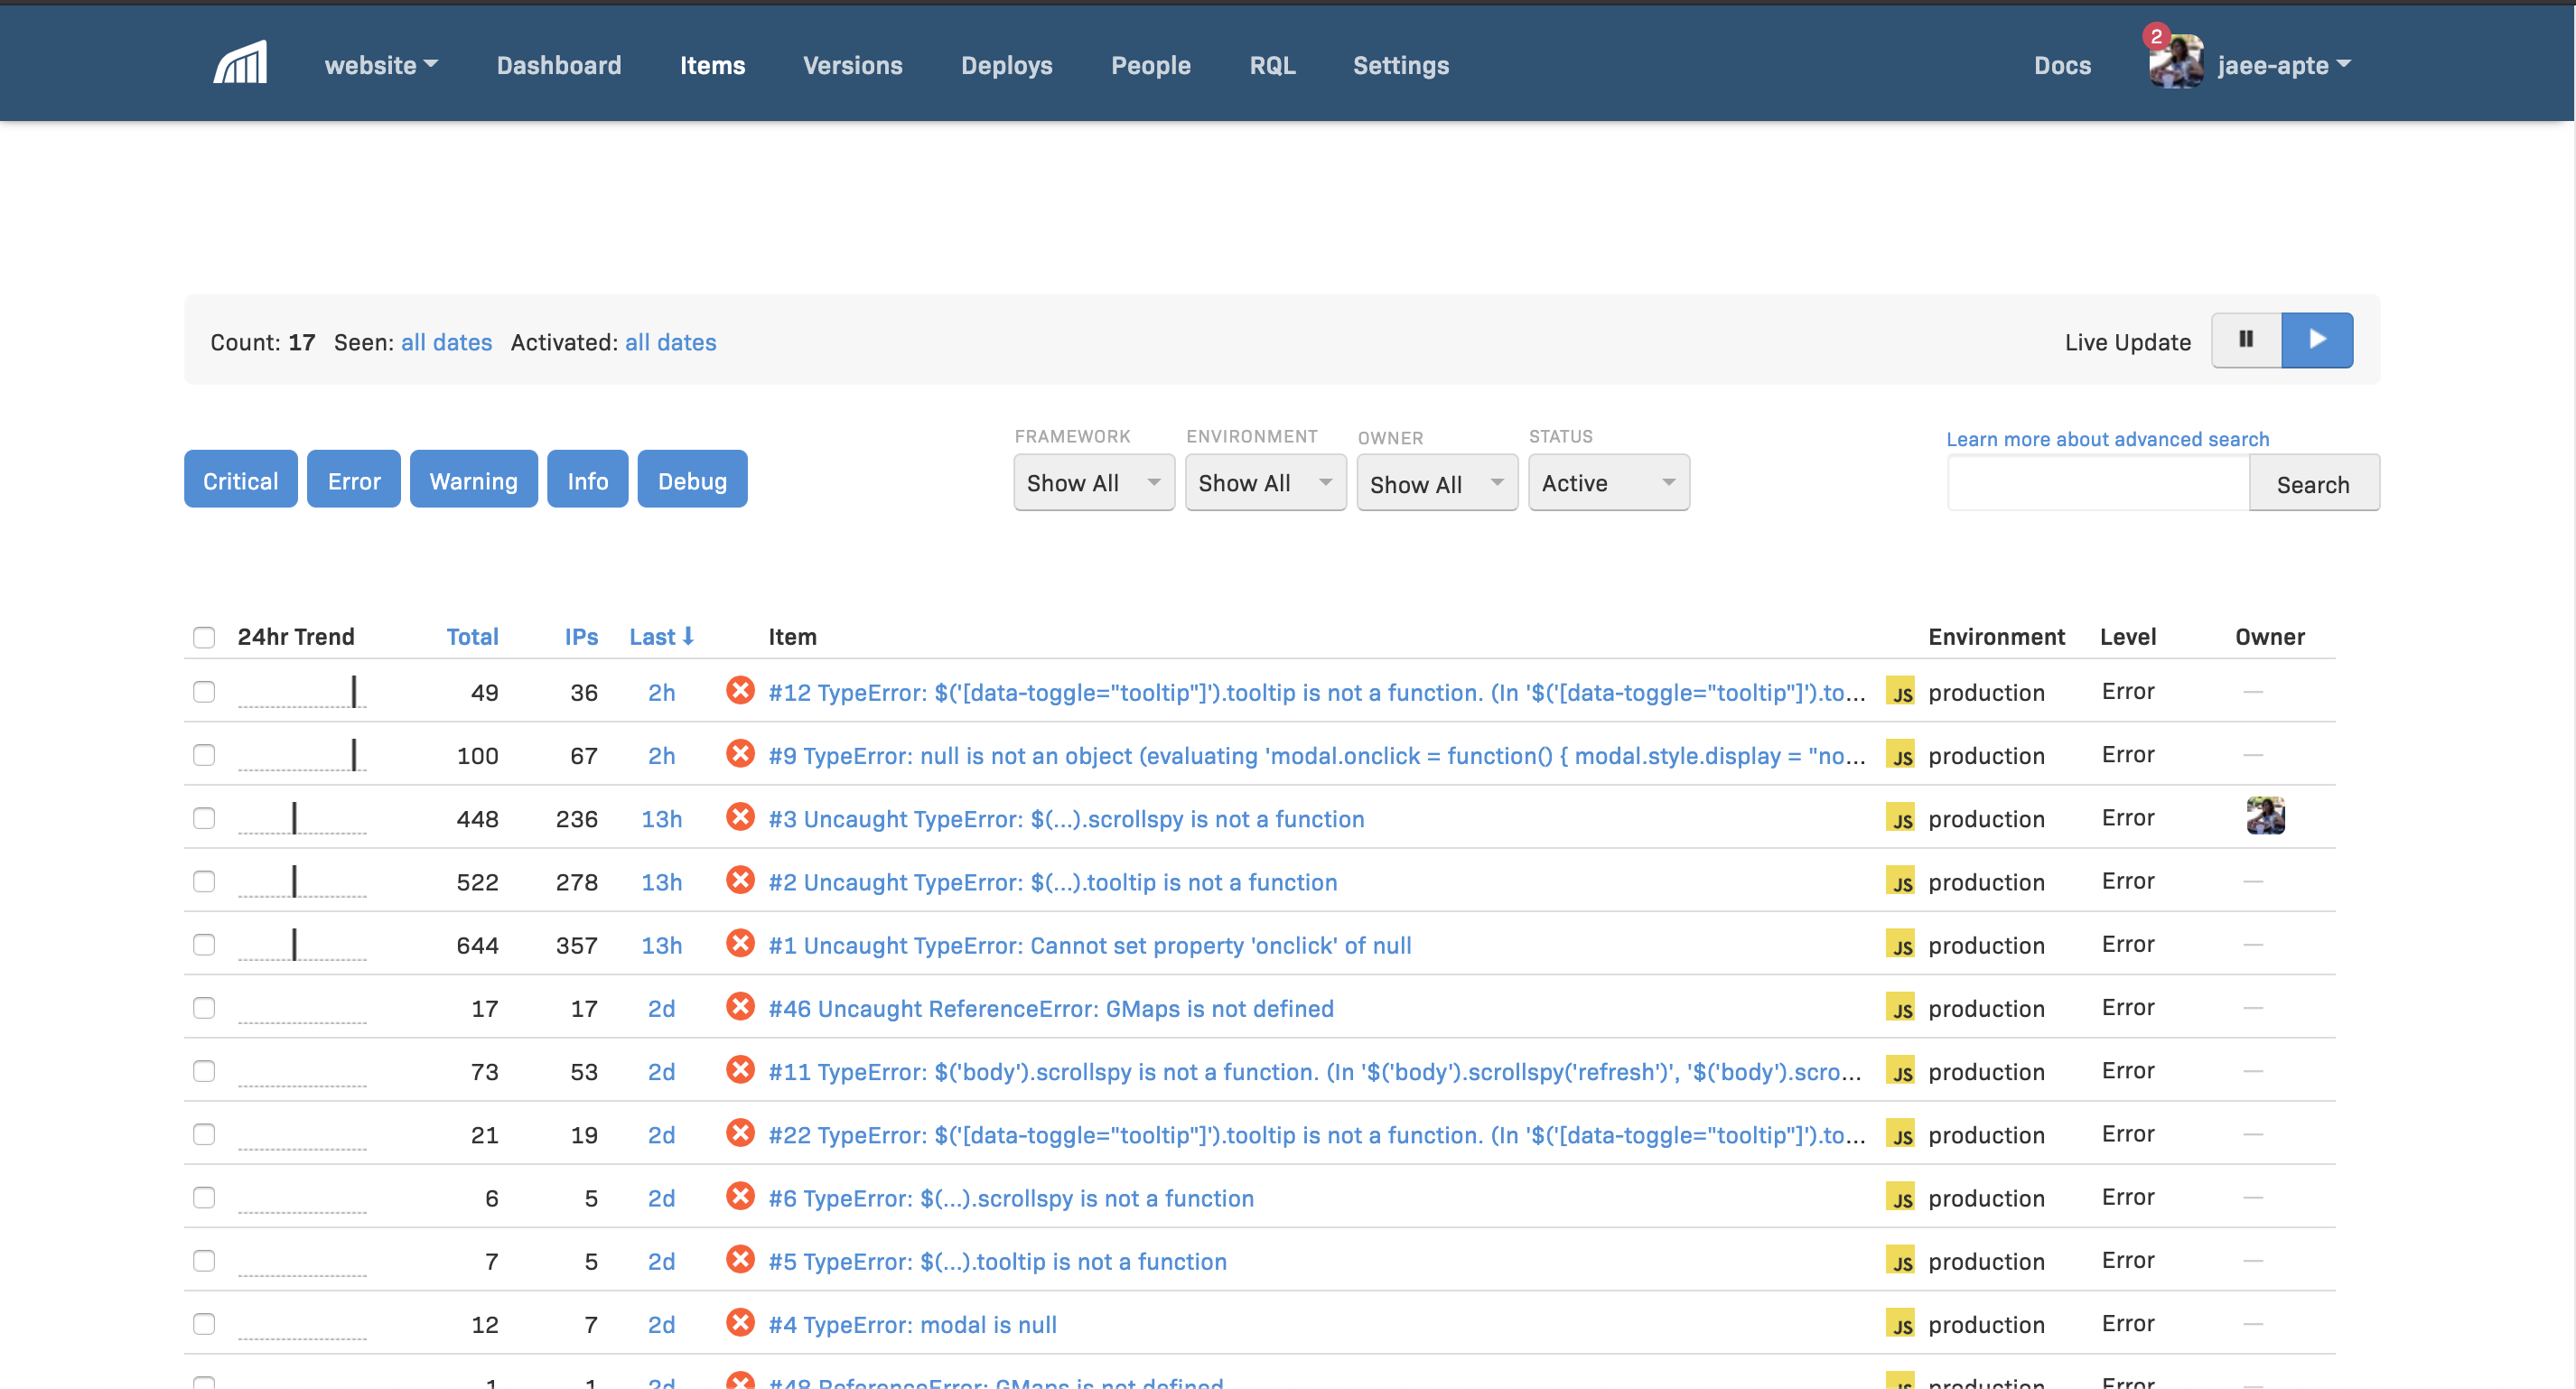Click the JS framework icon in item #12 row
The height and width of the screenshot is (1389, 2576).
coord(1900,691)
